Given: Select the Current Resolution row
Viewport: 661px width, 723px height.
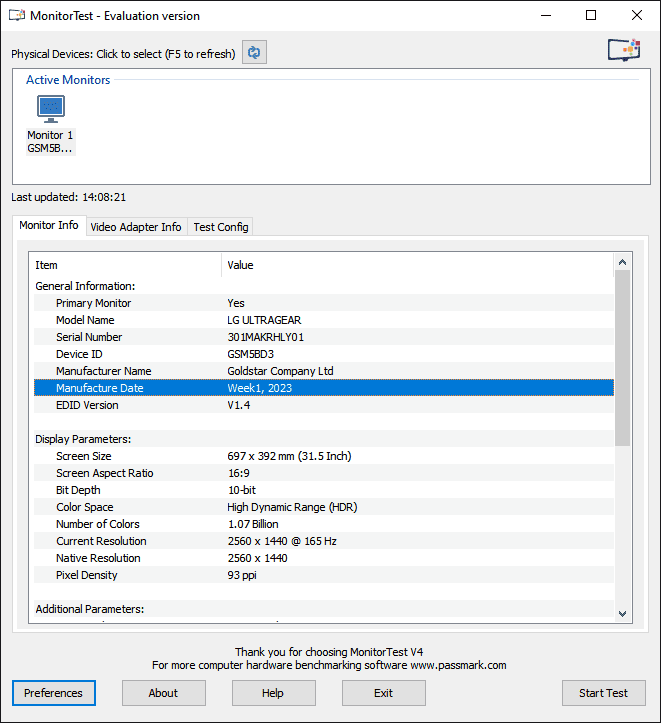Looking at the screenshot, I should (x=324, y=541).
